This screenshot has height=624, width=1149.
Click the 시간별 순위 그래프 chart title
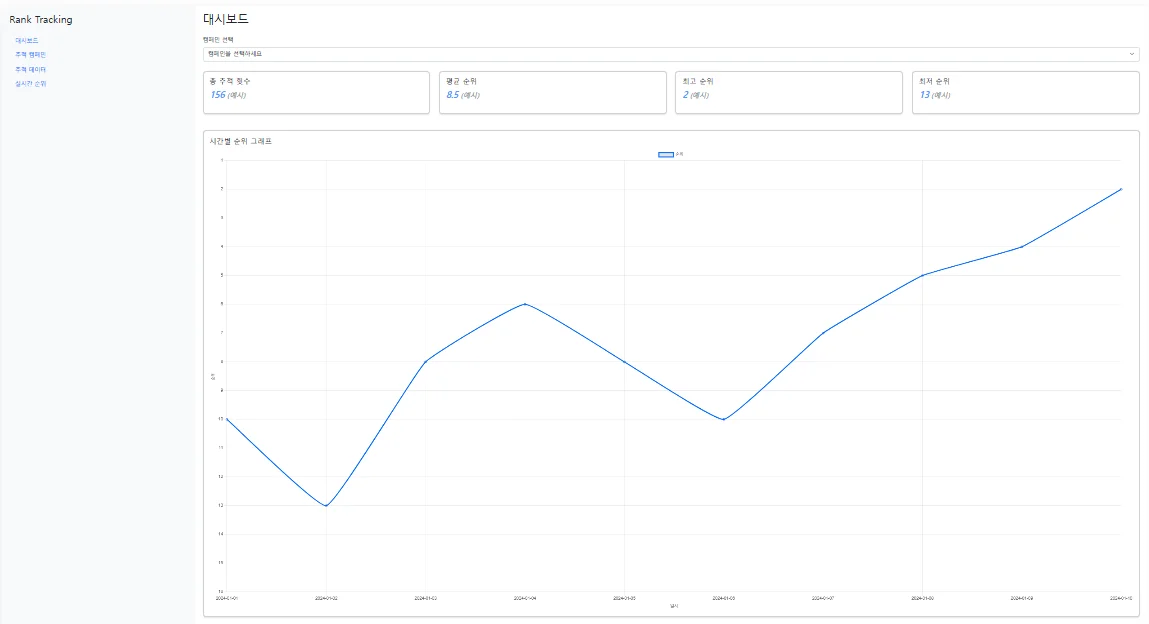[240, 141]
